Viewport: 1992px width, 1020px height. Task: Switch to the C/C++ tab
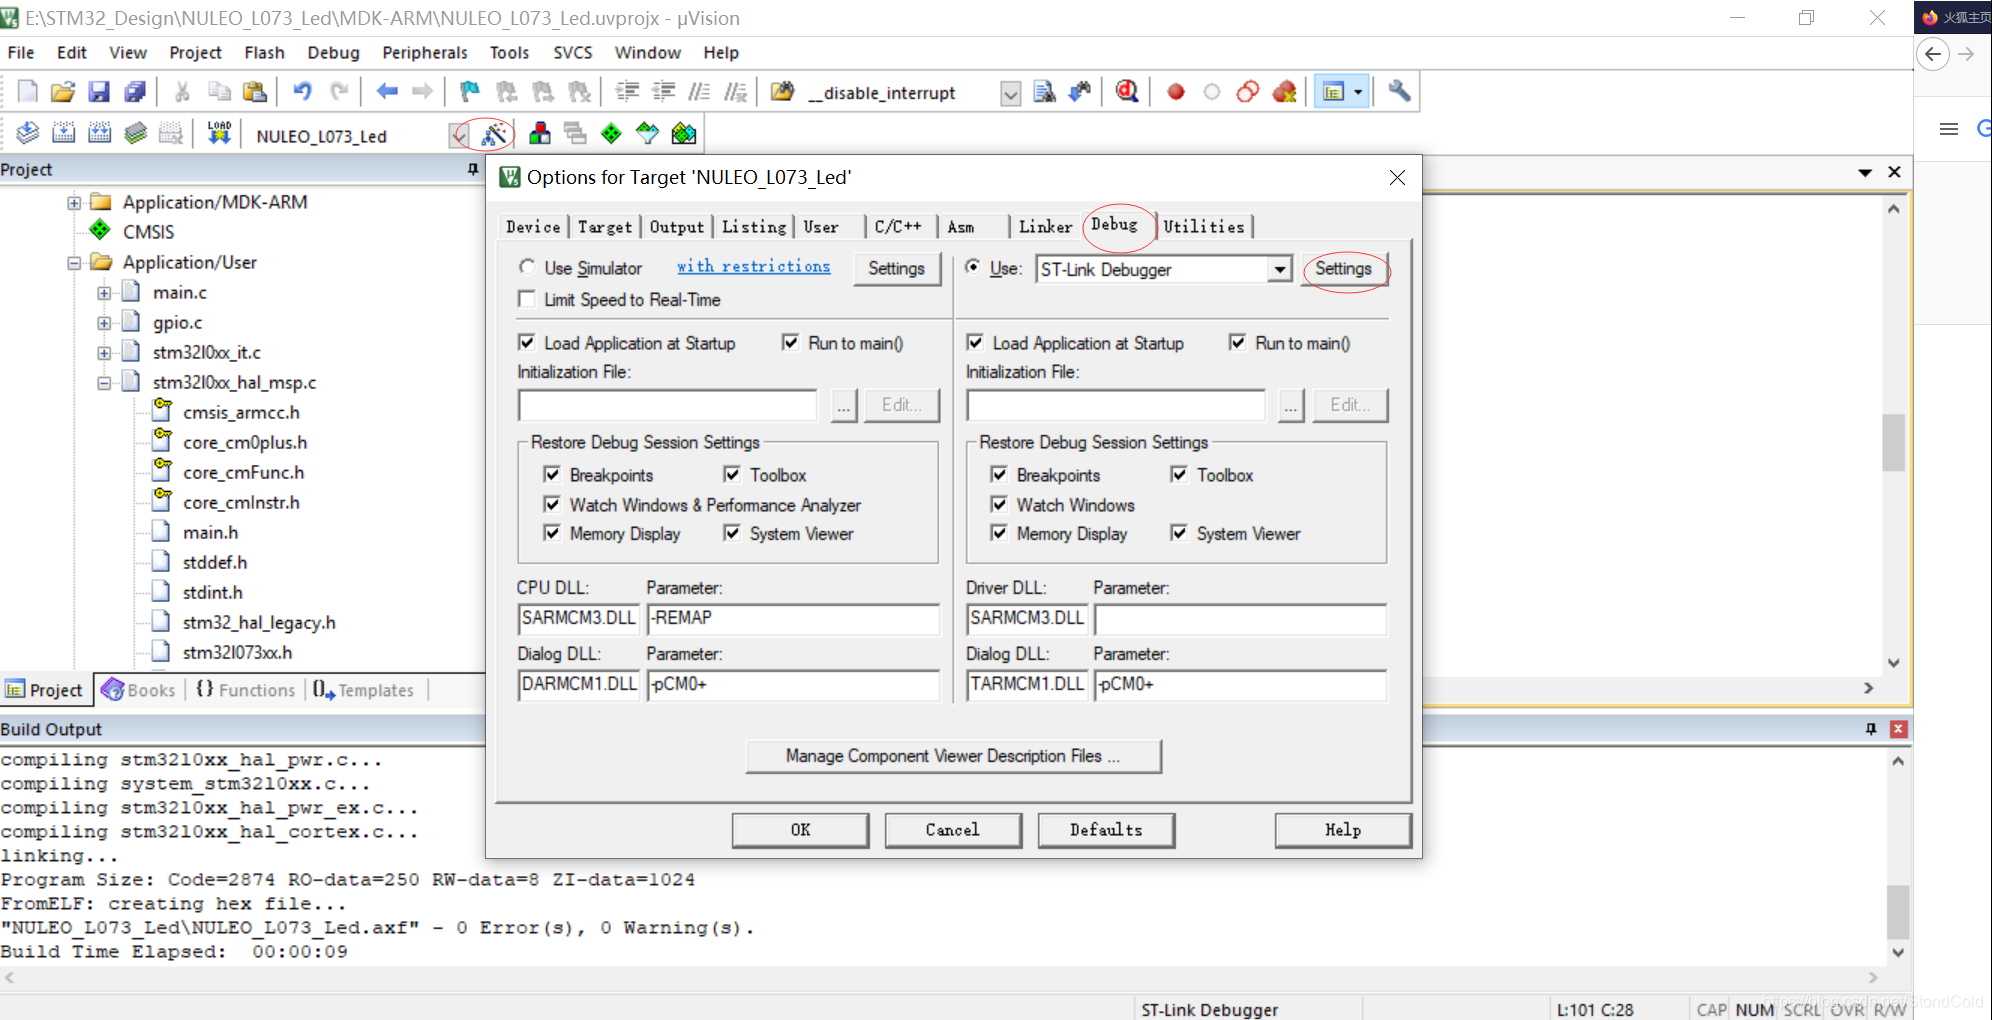pyautogui.click(x=898, y=227)
